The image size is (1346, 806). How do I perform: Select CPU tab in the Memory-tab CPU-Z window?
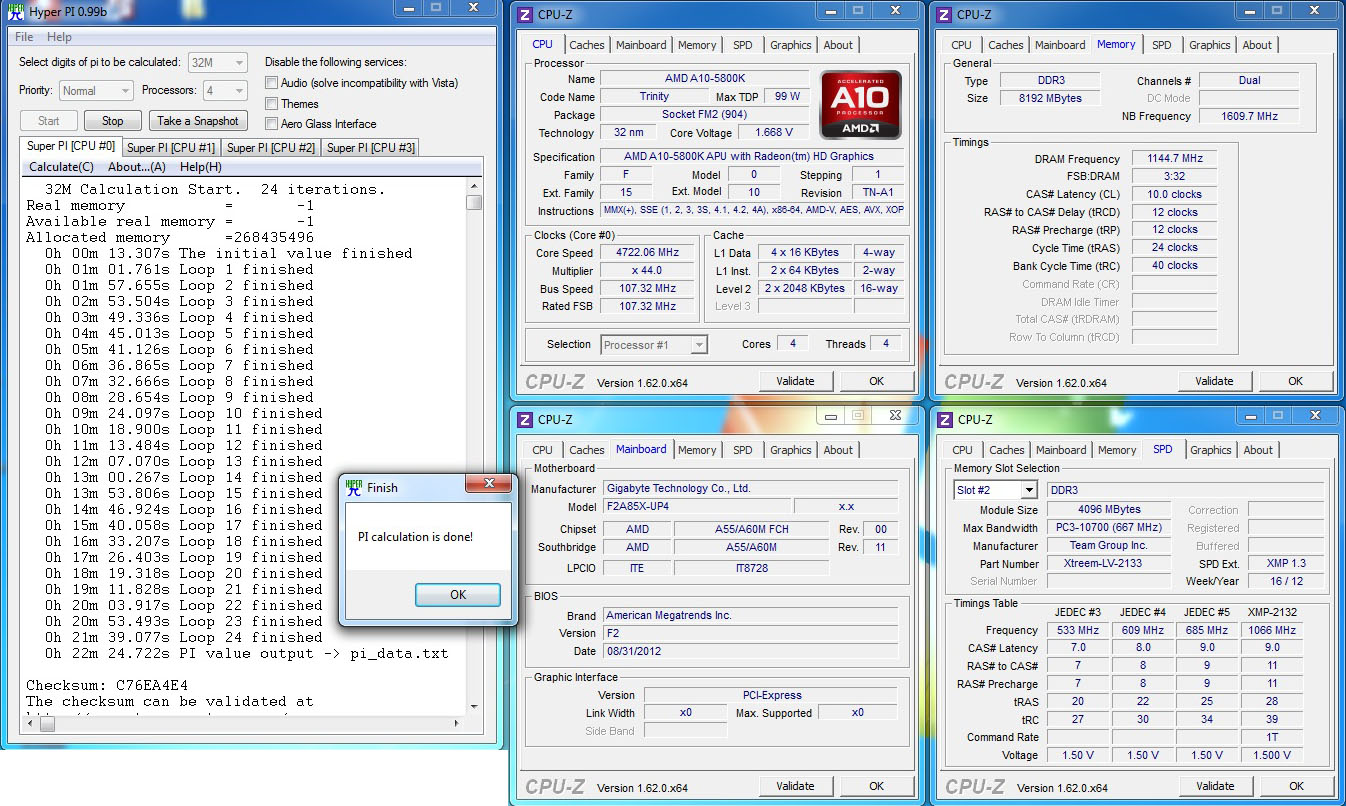tap(961, 45)
